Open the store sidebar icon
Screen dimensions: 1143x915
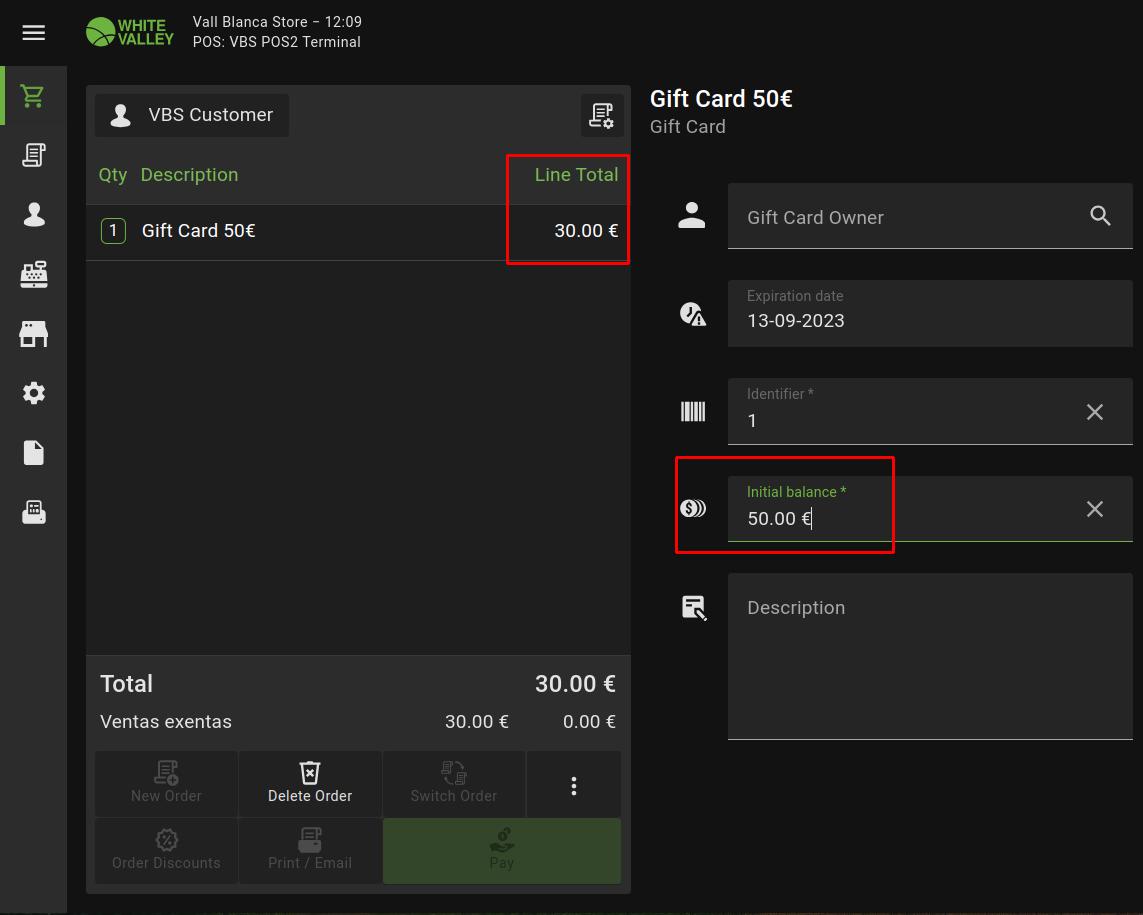tap(33, 334)
